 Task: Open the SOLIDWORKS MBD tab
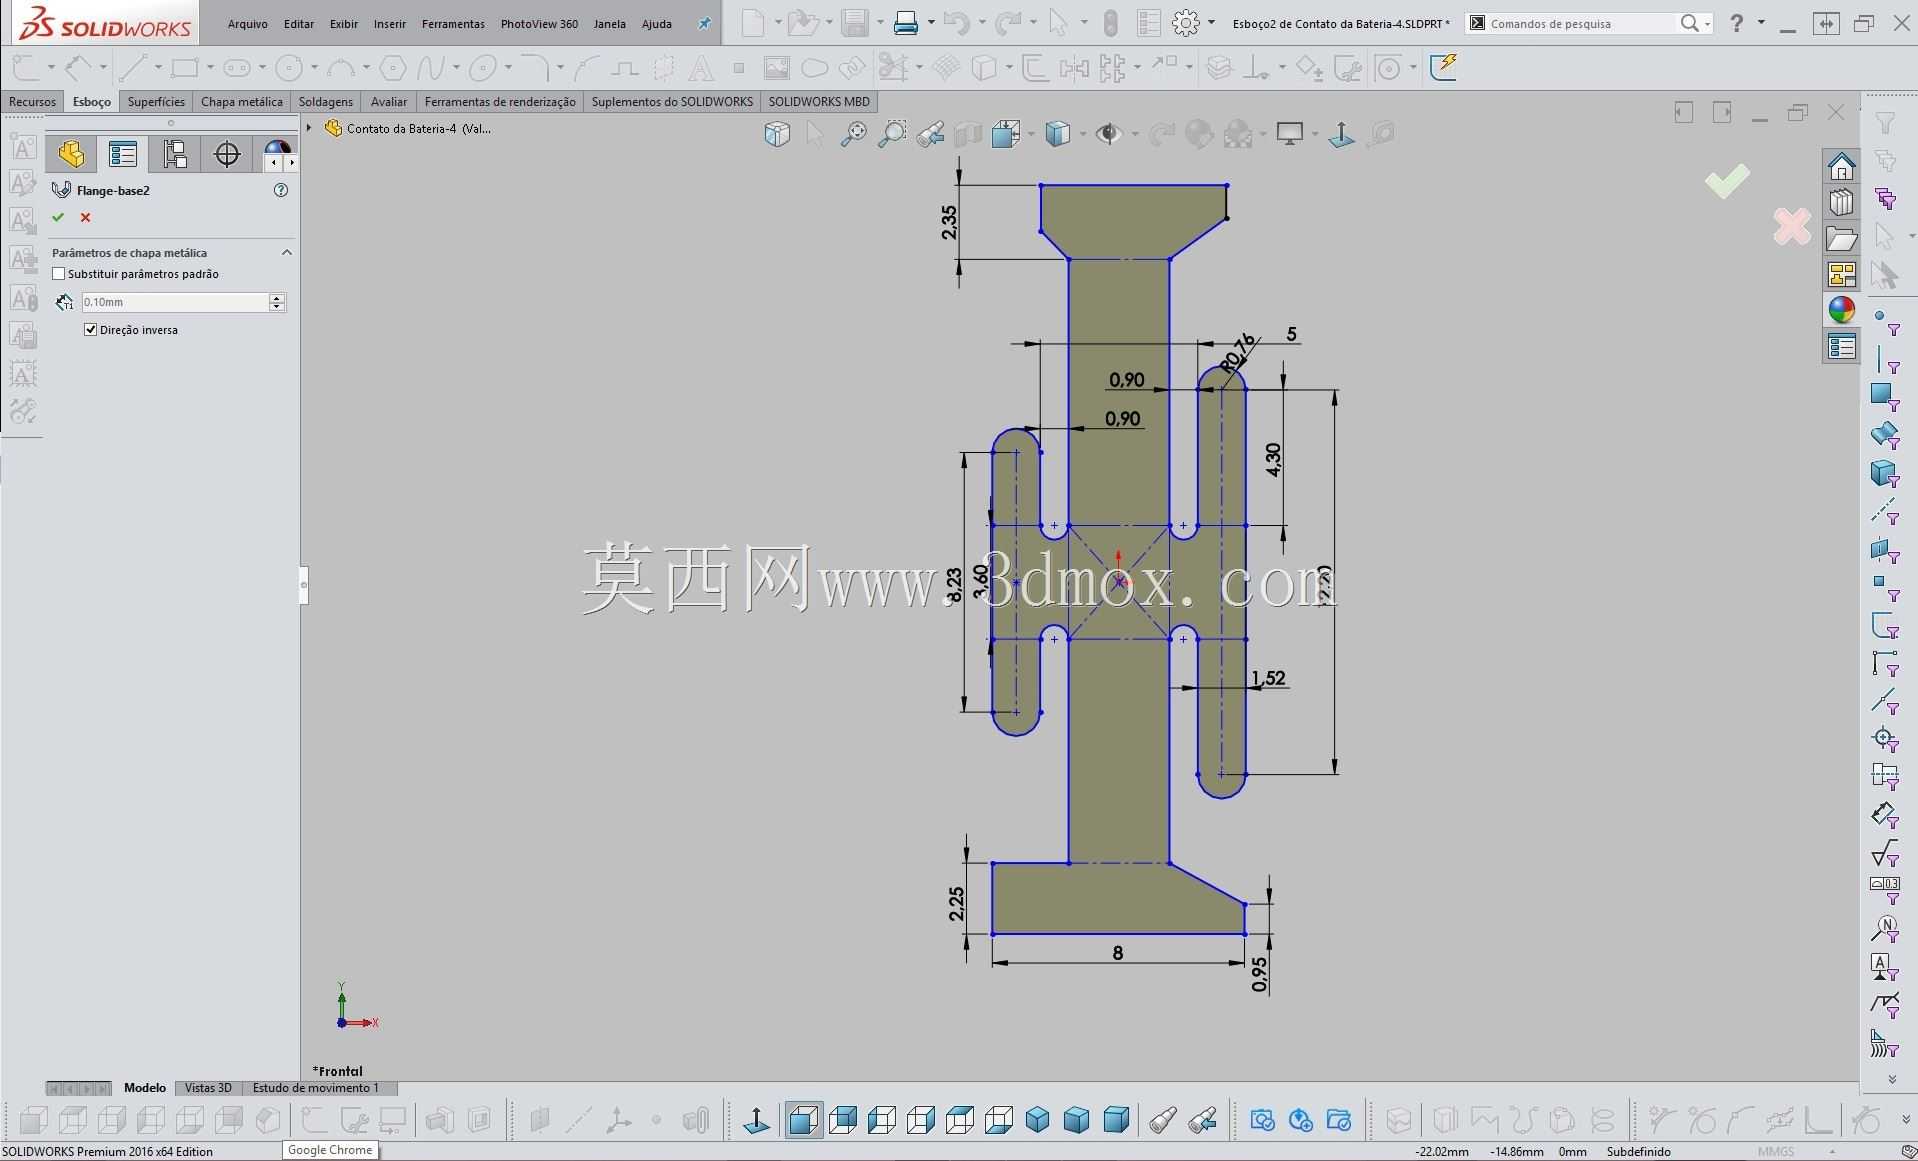(819, 101)
